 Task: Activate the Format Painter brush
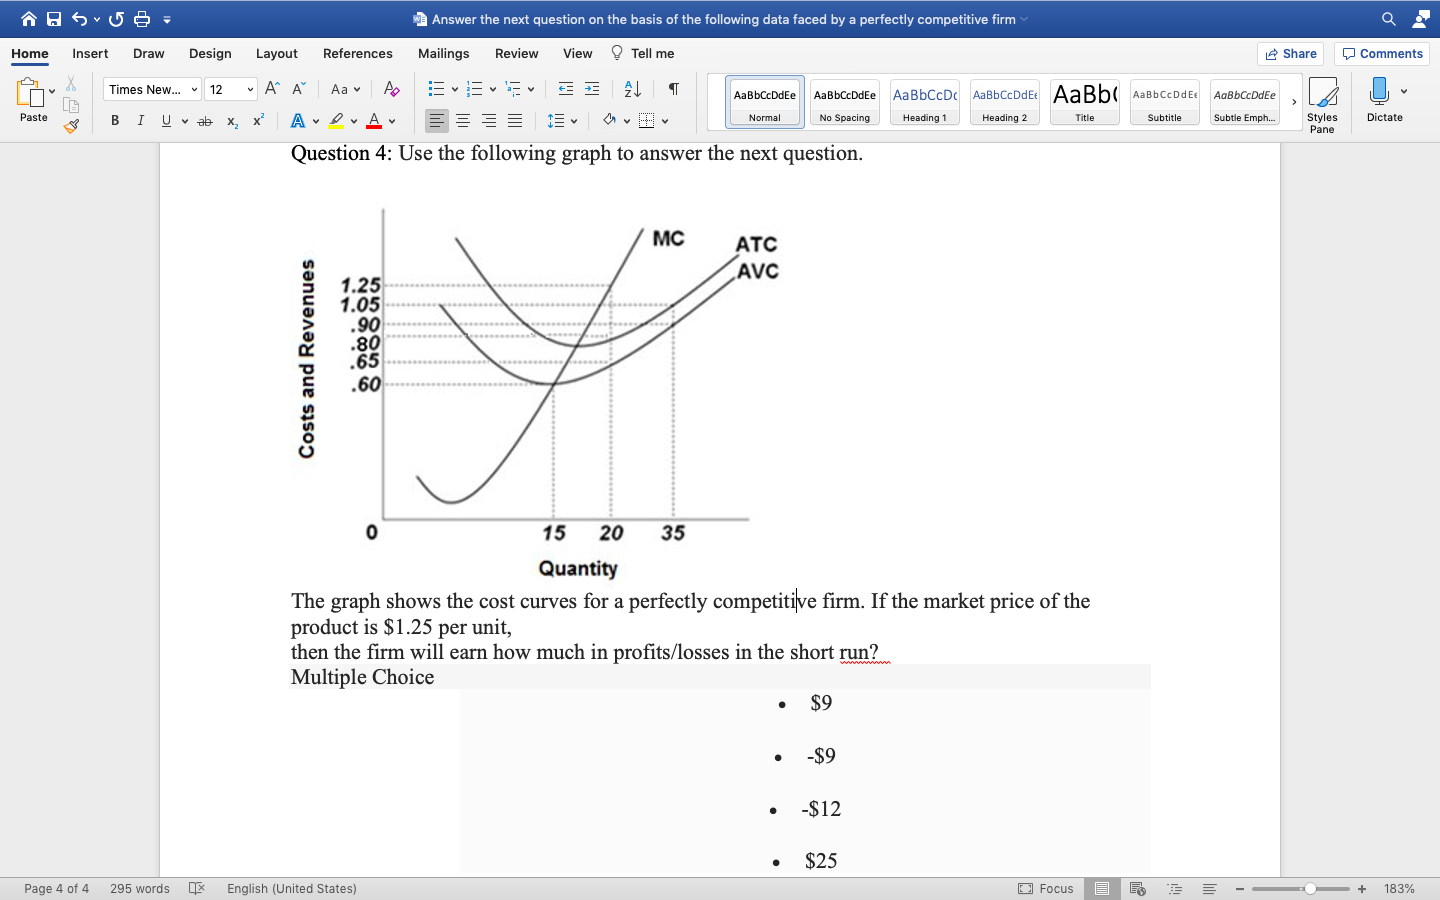pos(71,126)
